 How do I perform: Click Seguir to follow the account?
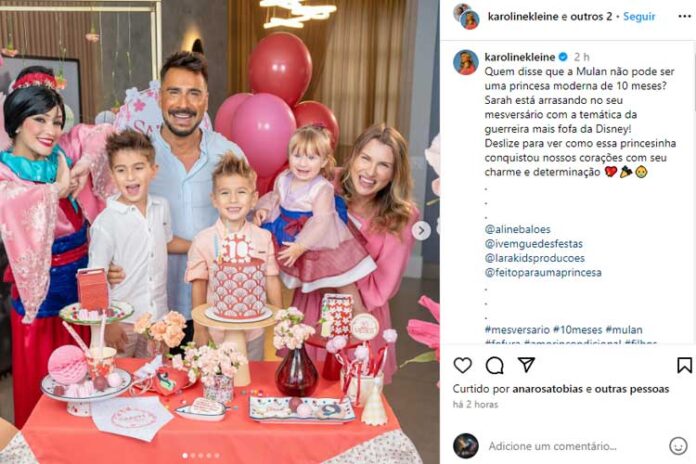pyautogui.click(x=639, y=16)
